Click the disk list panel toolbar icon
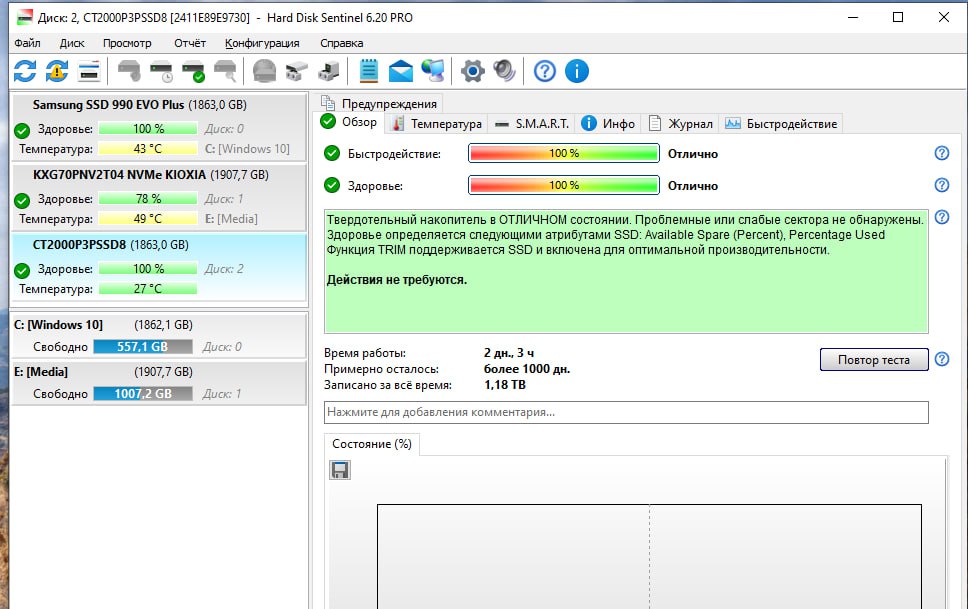 point(89,71)
